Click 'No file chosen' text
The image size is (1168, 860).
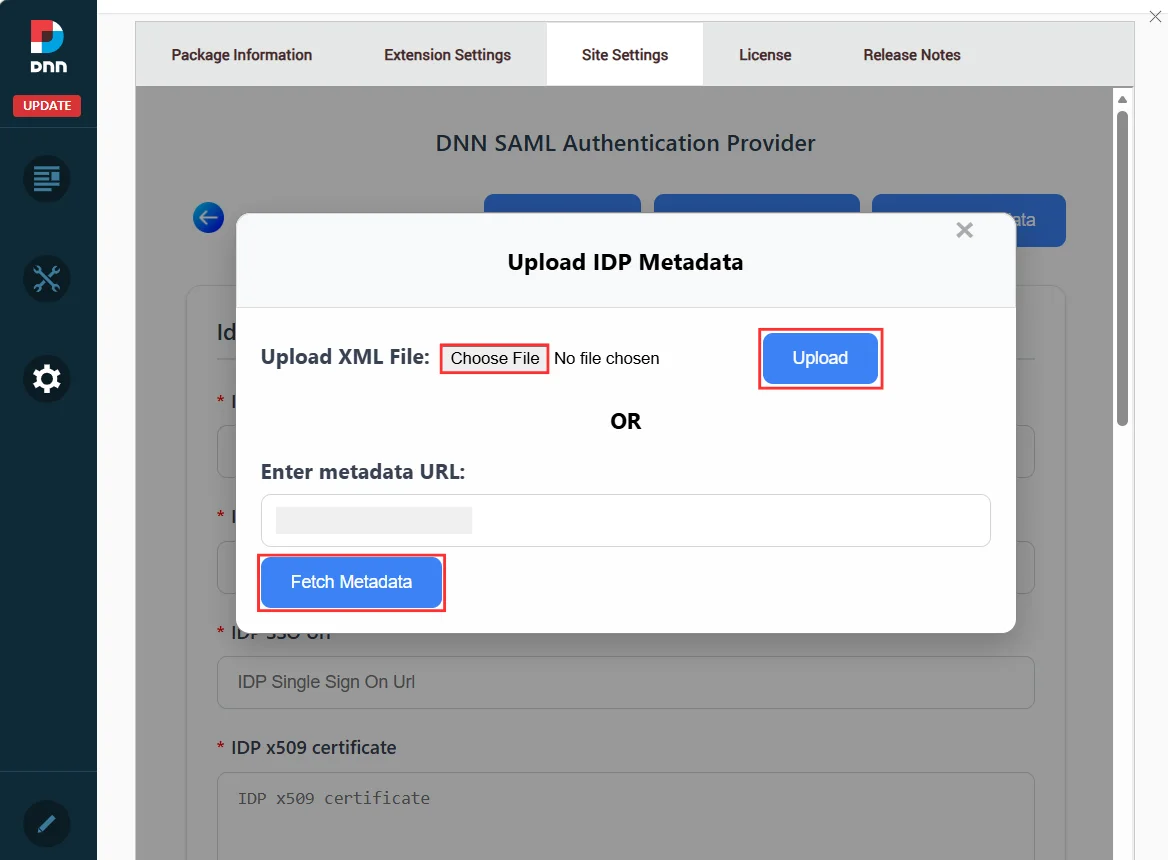(x=606, y=358)
